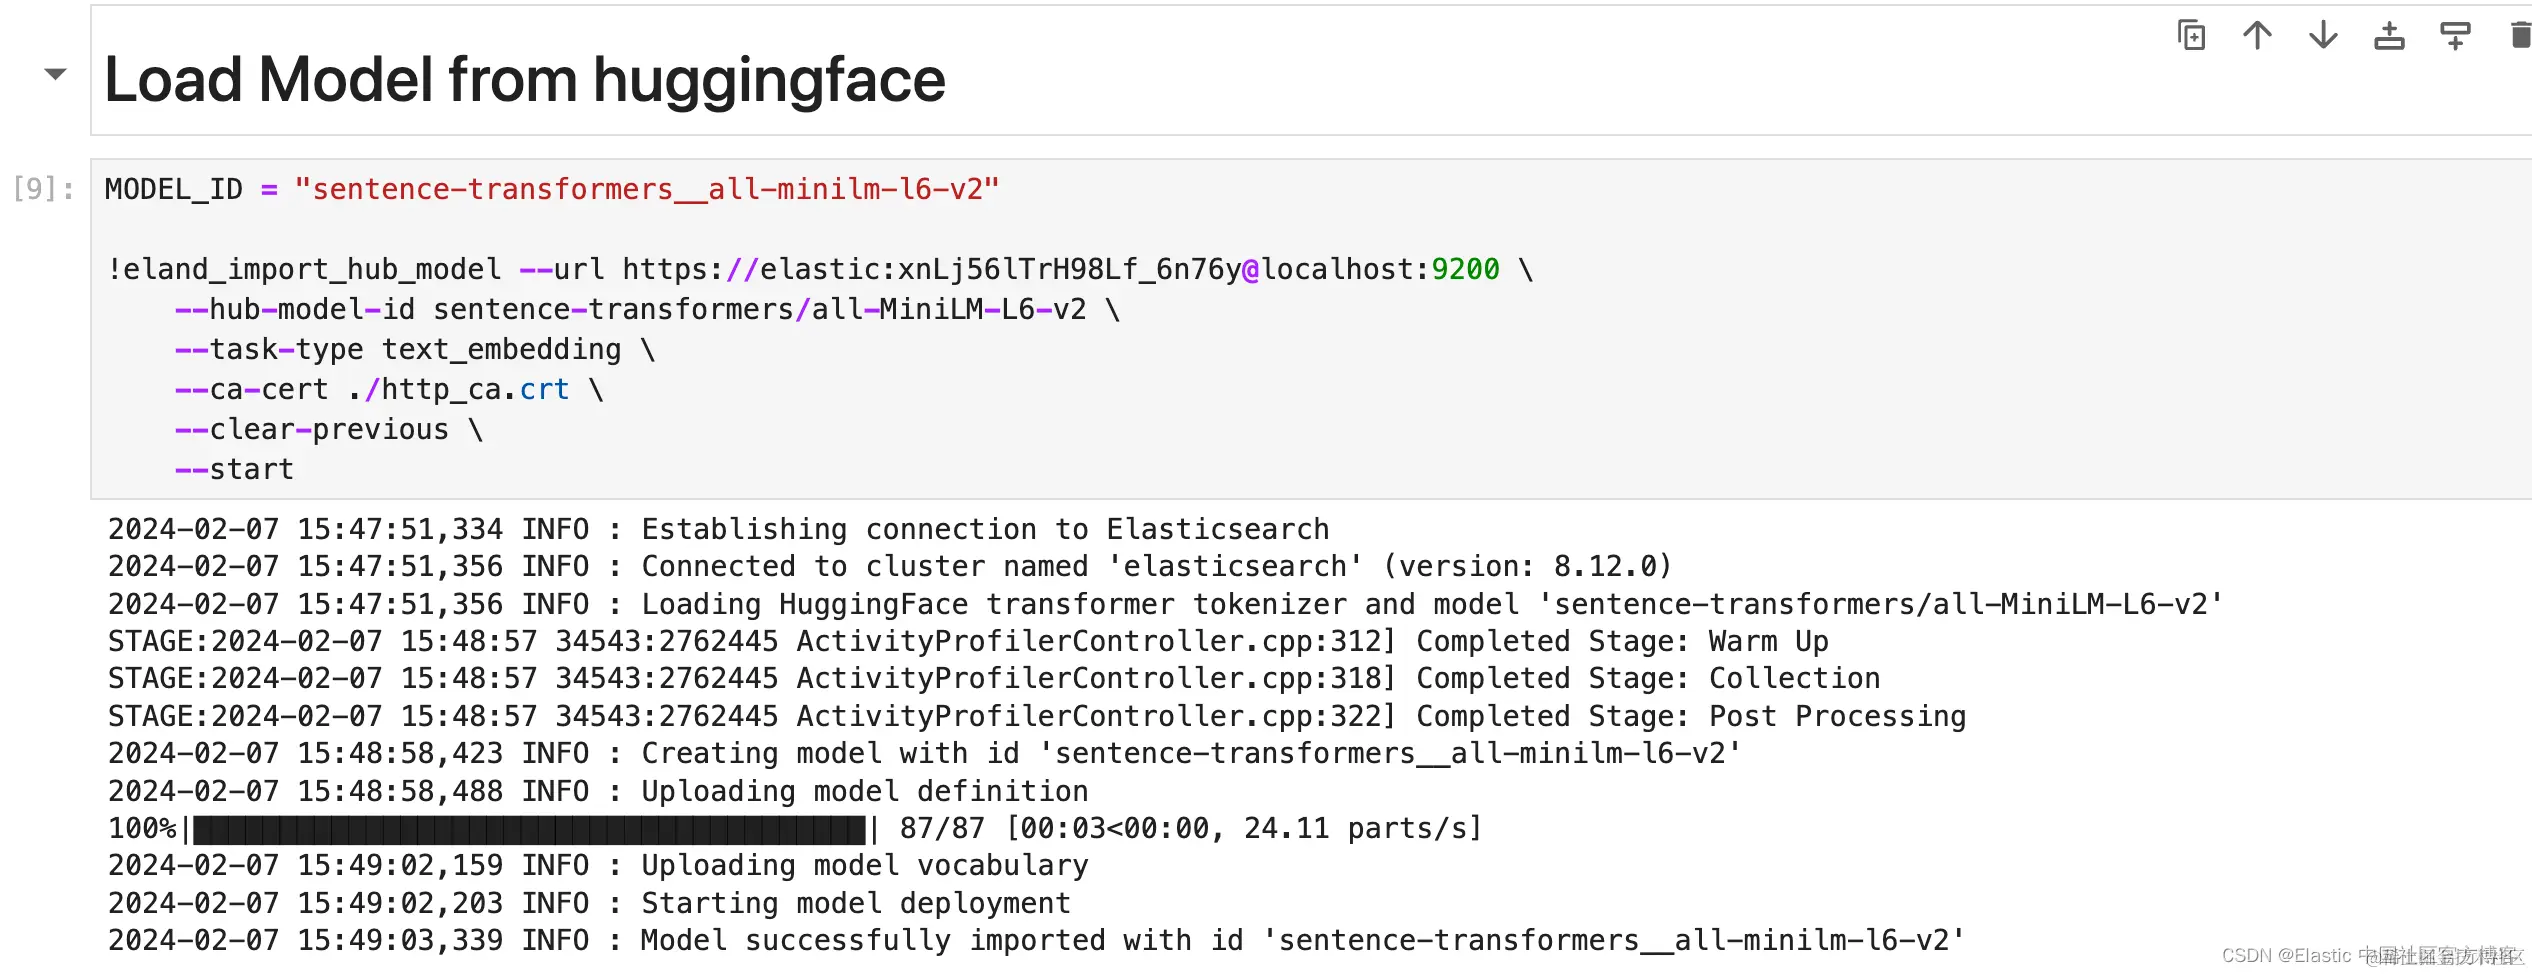Screen dimensions: 2532x974
Task: Click the --task-type text_embedding line
Action: 414,349
